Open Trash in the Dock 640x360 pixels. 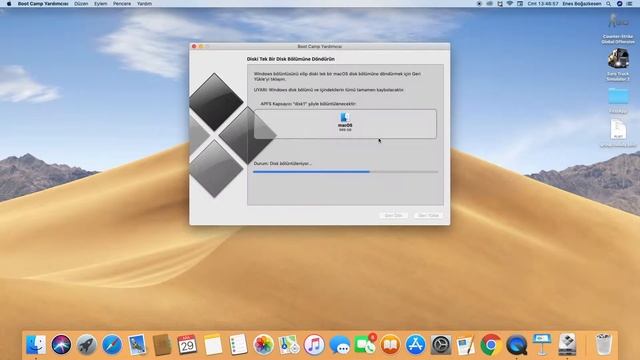[x=603, y=344]
